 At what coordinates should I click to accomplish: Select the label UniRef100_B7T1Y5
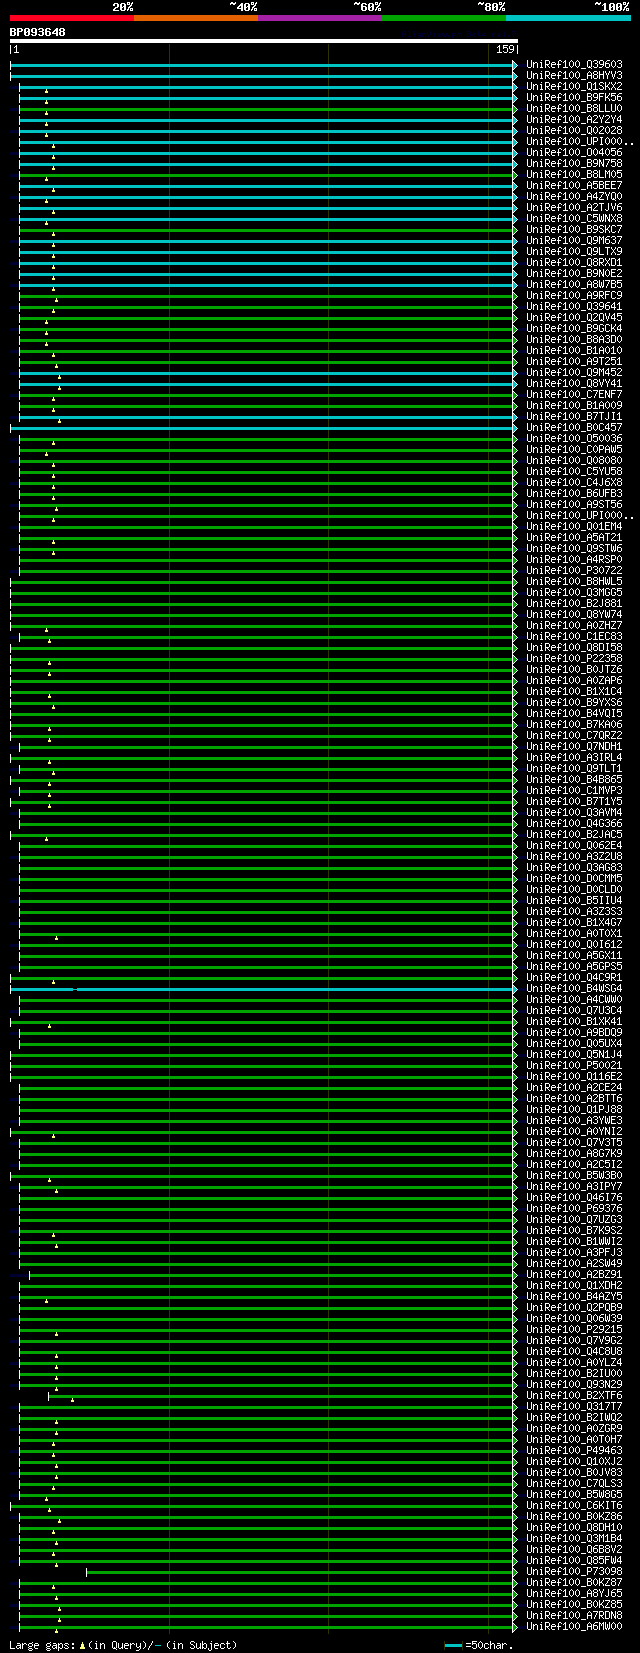pyautogui.click(x=574, y=801)
